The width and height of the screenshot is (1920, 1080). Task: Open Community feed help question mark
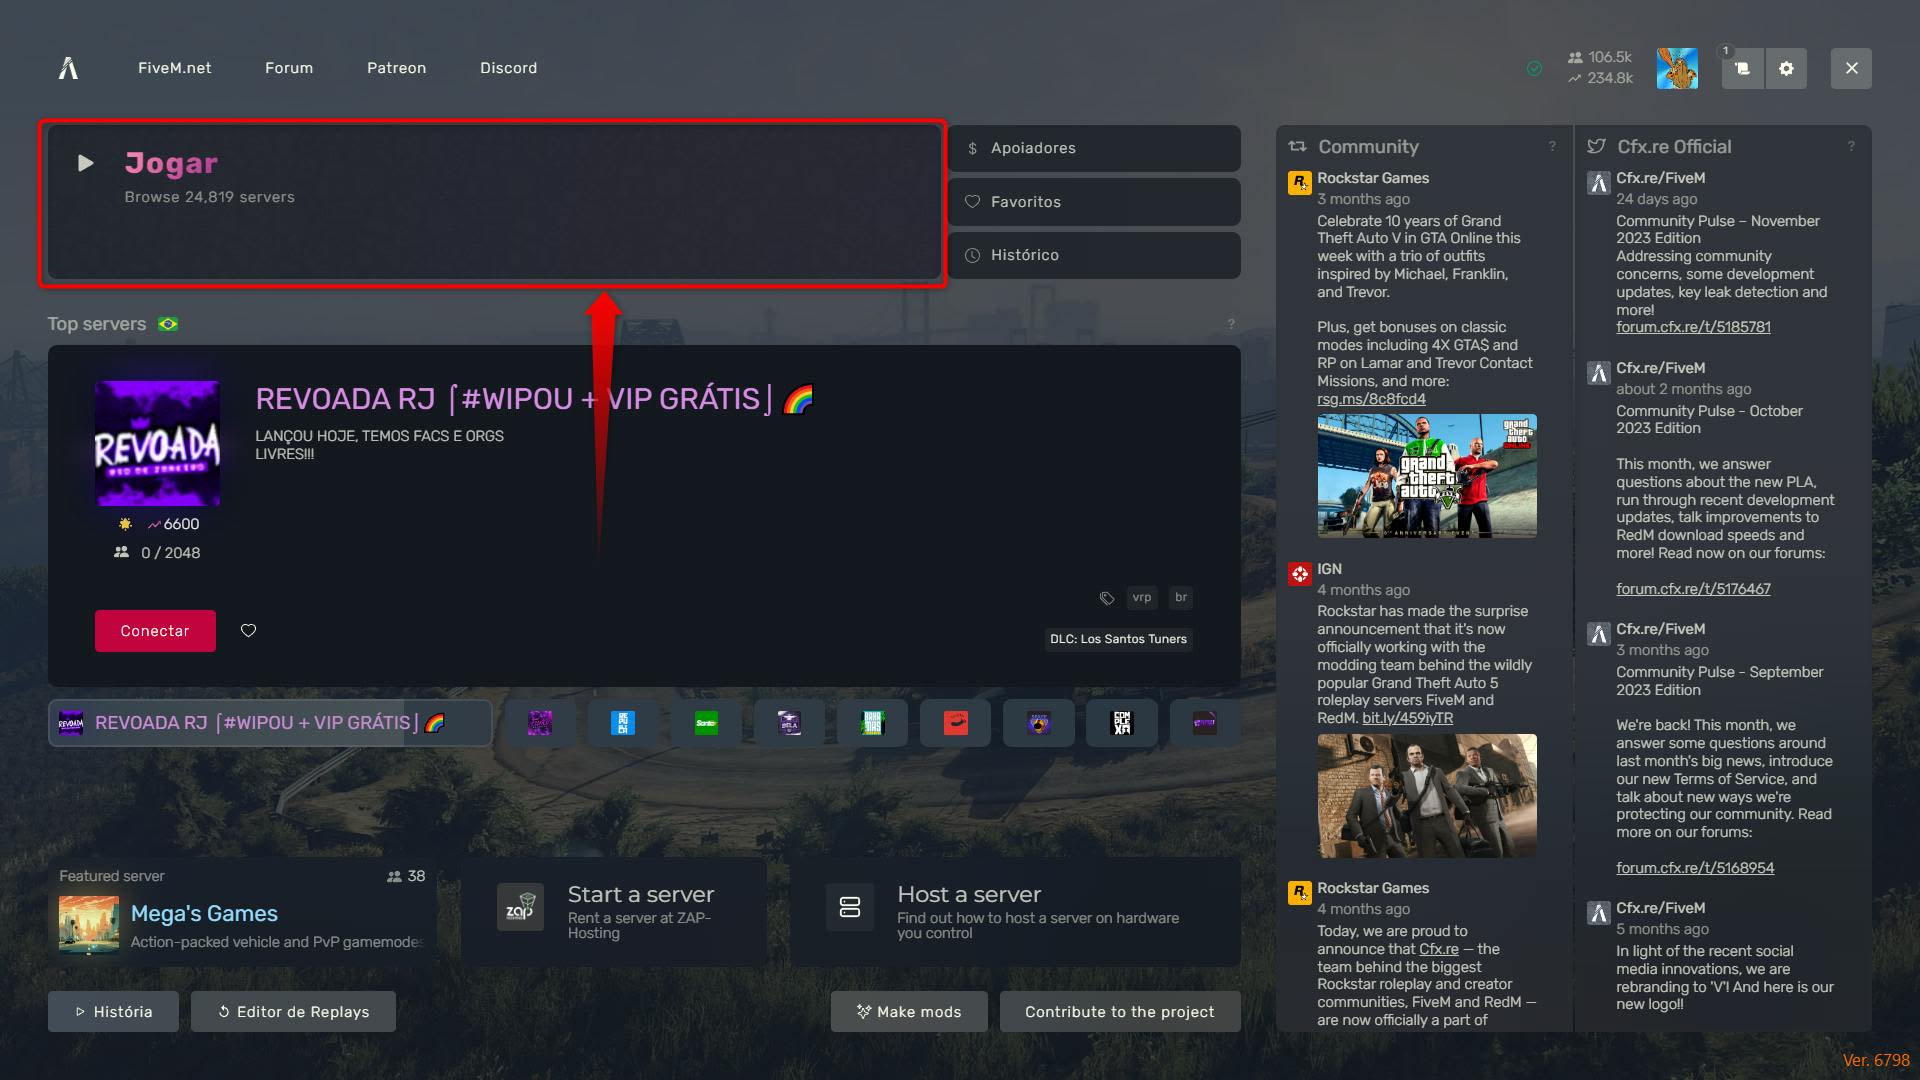point(1552,147)
